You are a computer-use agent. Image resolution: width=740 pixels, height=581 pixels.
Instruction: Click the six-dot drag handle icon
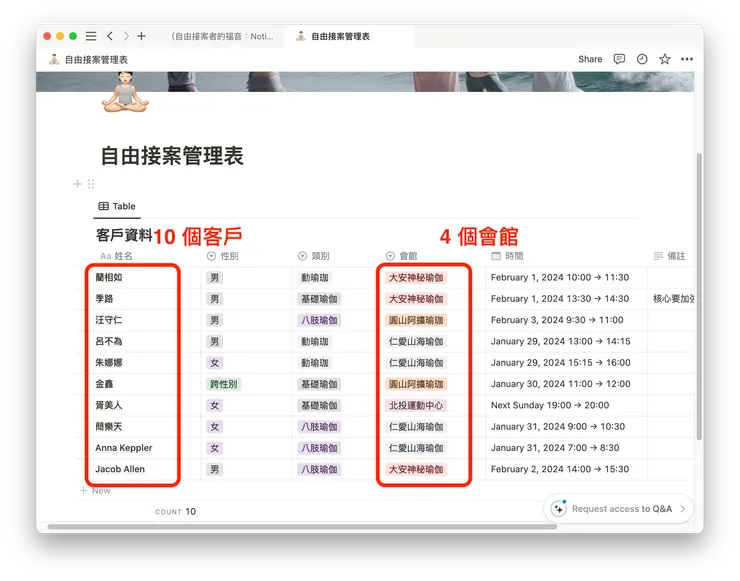91,184
